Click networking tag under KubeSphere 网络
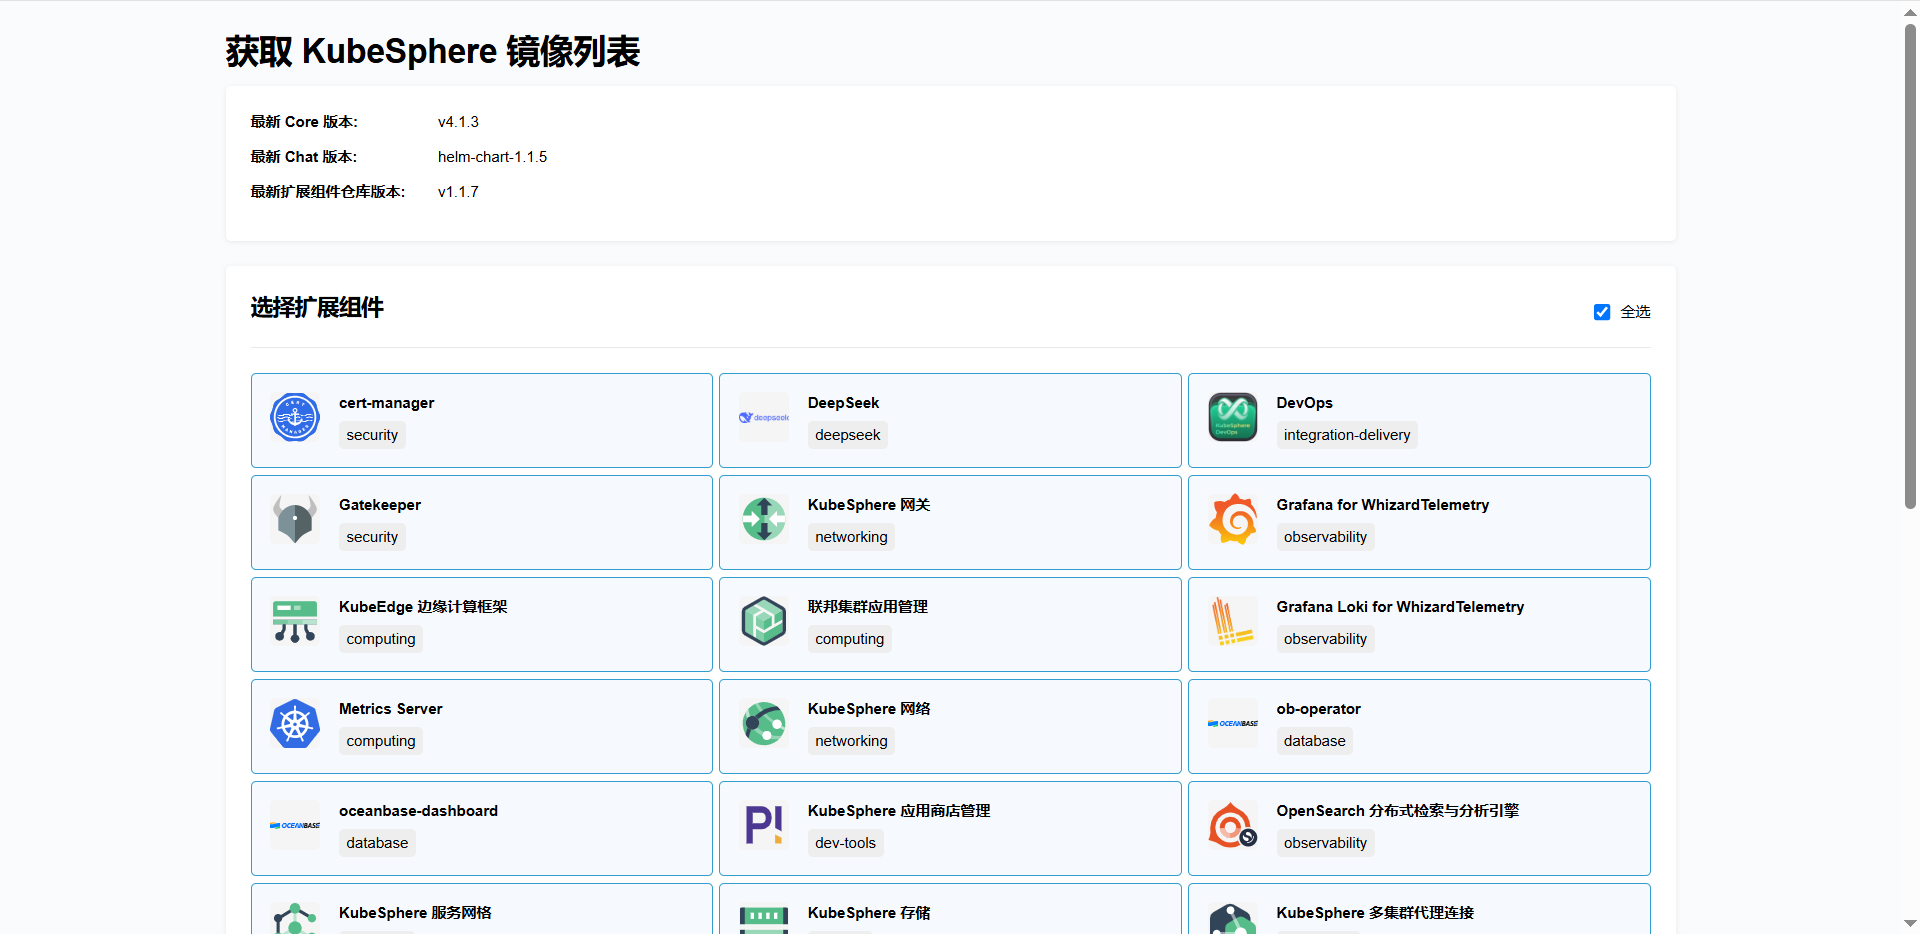Image resolution: width=1920 pixels, height=934 pixels. tap(851, 741)
